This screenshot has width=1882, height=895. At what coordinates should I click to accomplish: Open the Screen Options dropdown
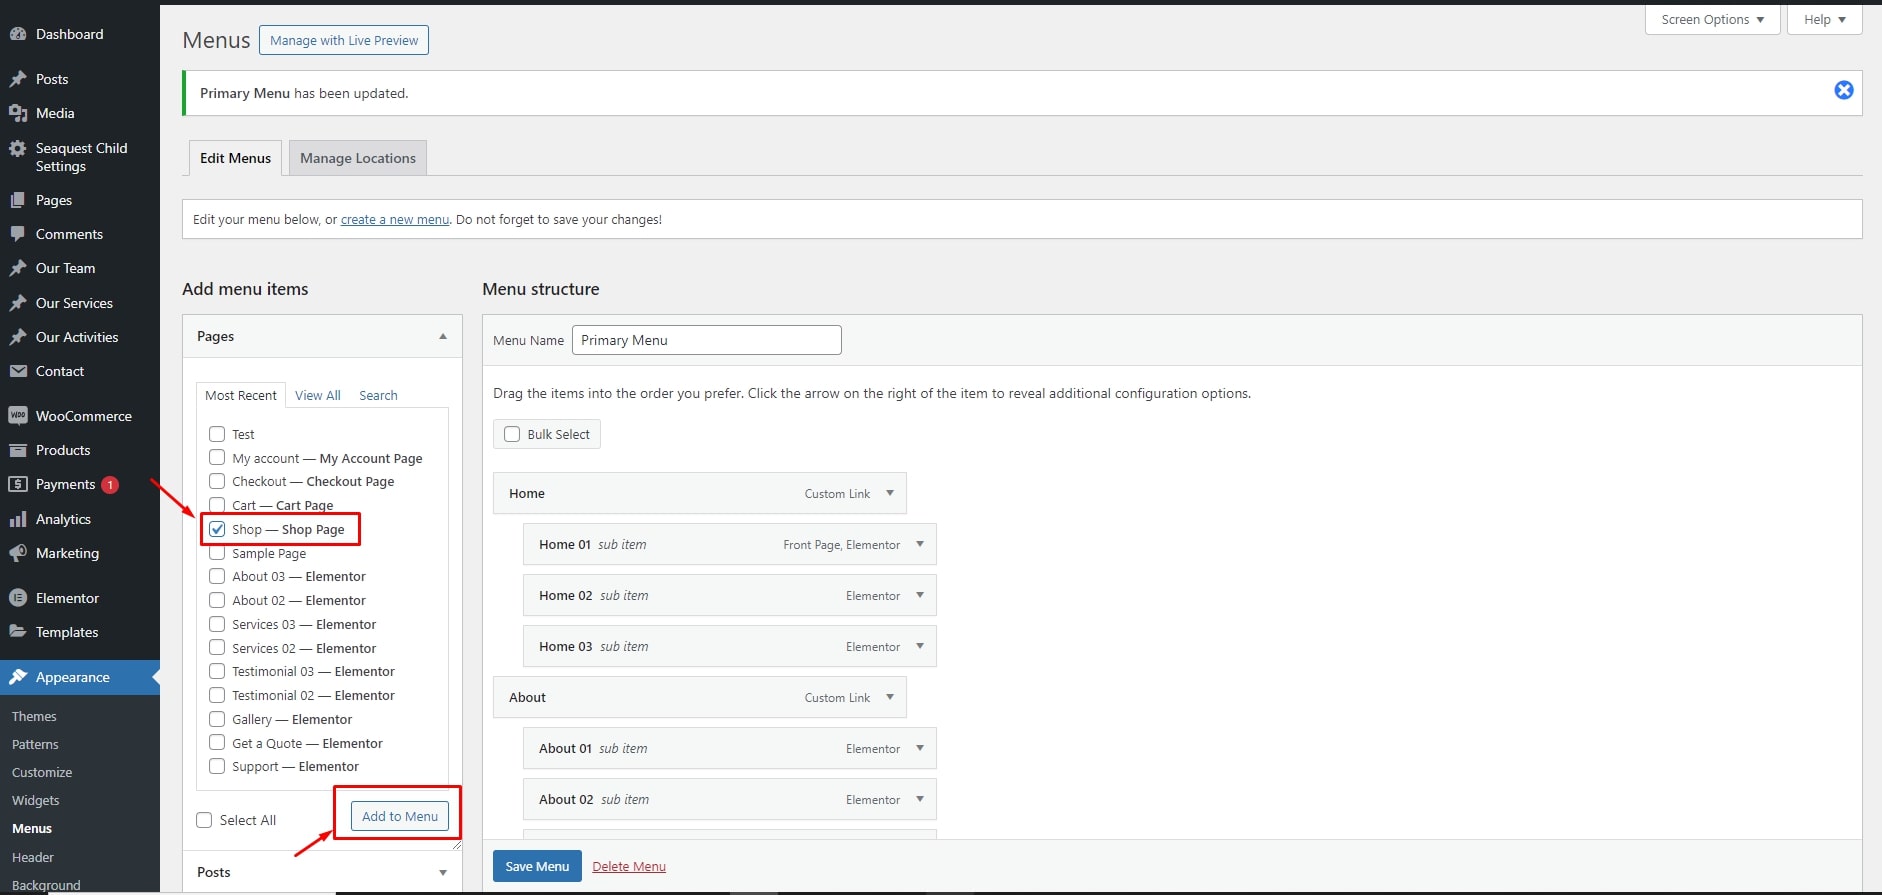pos(1713,19)
